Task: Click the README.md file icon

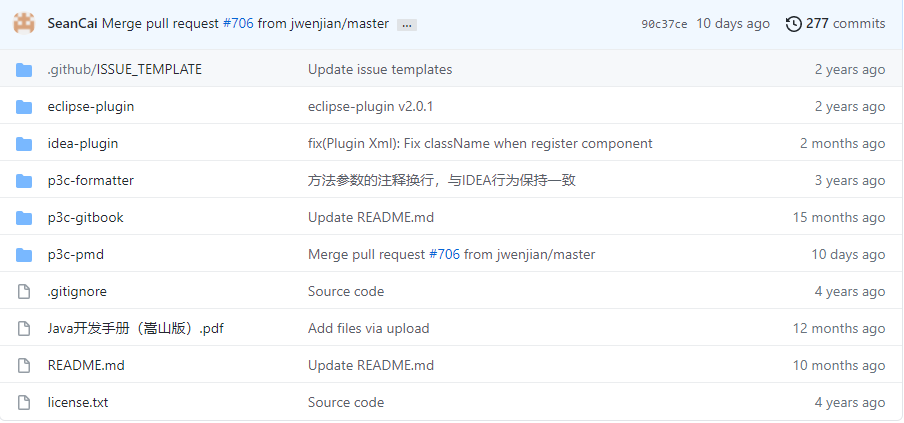Action: 25,366
